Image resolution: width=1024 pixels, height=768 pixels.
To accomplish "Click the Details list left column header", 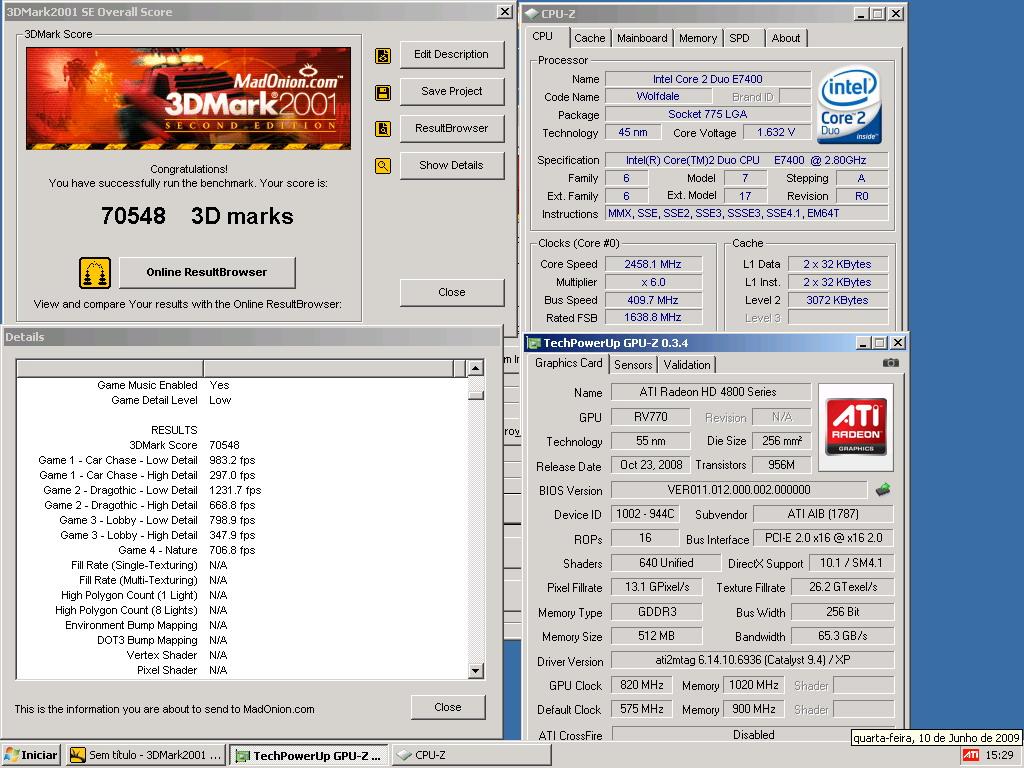I will [110, 368].
